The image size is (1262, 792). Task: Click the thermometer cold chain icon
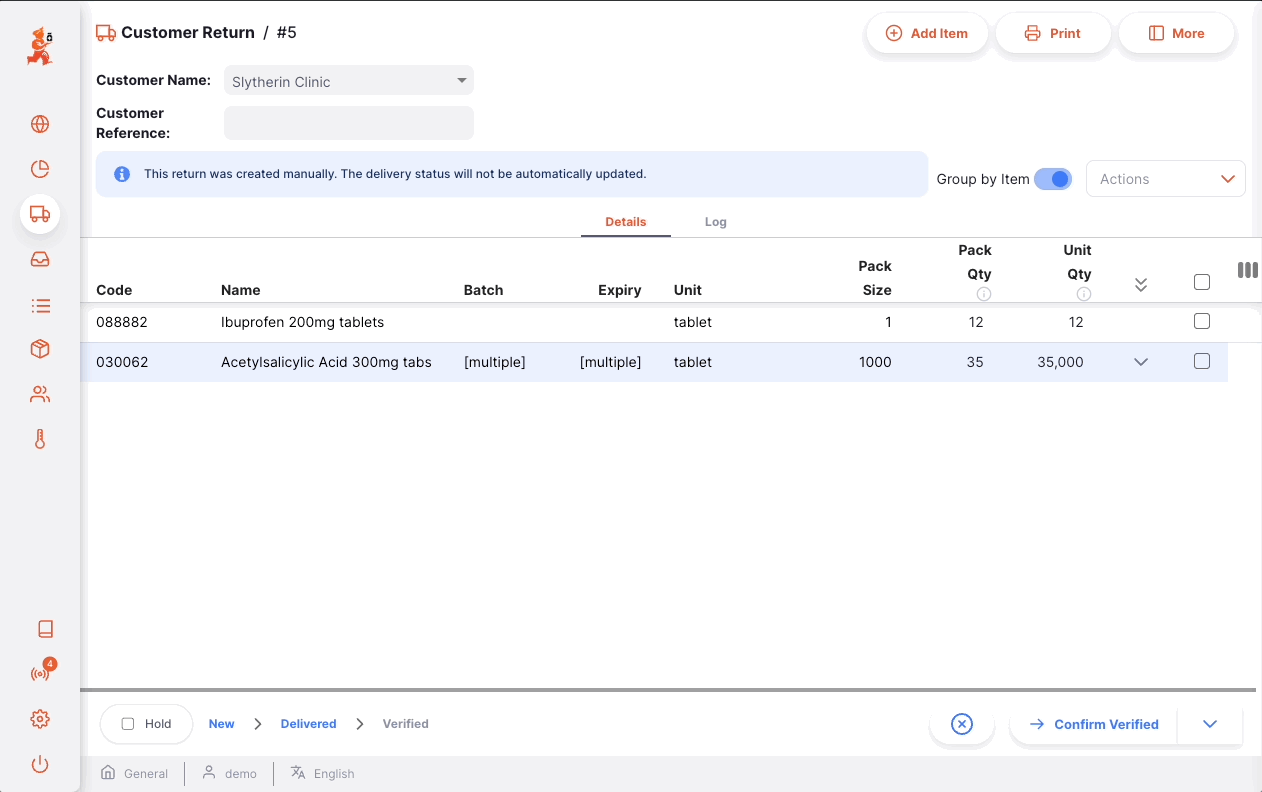click(40, 439)
